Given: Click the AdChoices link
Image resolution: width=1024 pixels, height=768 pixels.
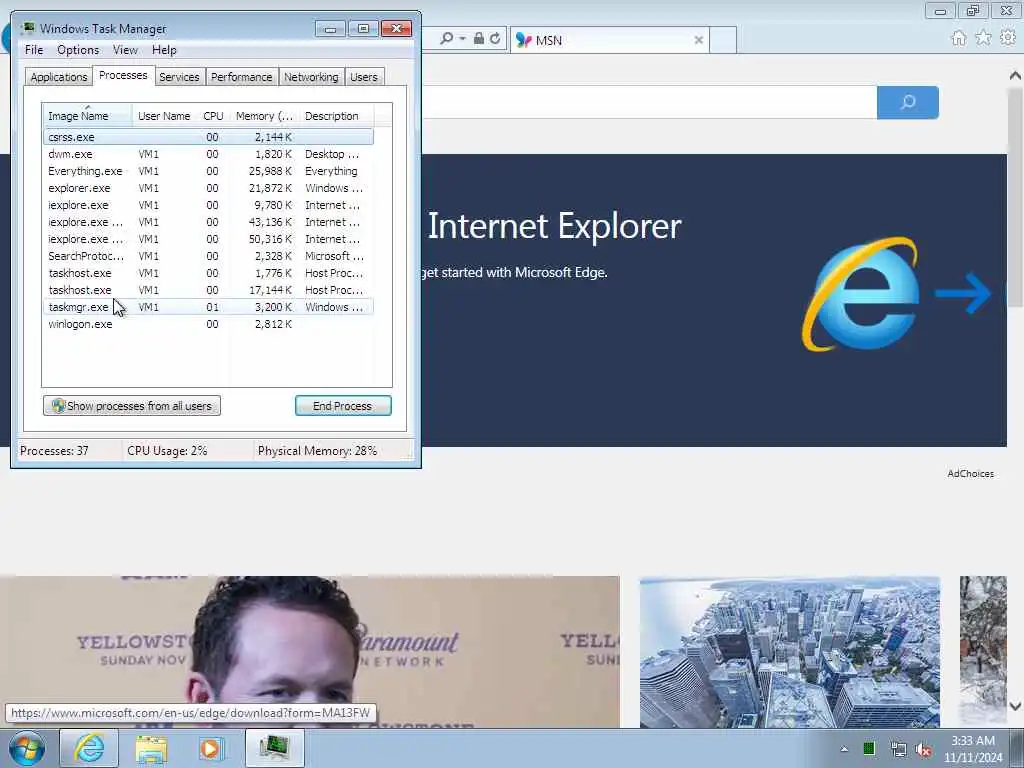Looking at the screenshot, I should 970,473.
